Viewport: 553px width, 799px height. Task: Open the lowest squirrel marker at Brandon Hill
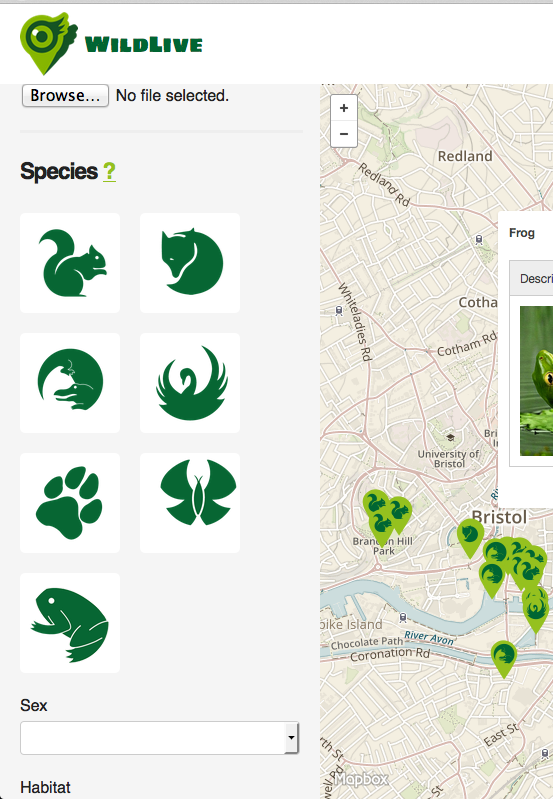pyautogui.click(x=382, y=528)
